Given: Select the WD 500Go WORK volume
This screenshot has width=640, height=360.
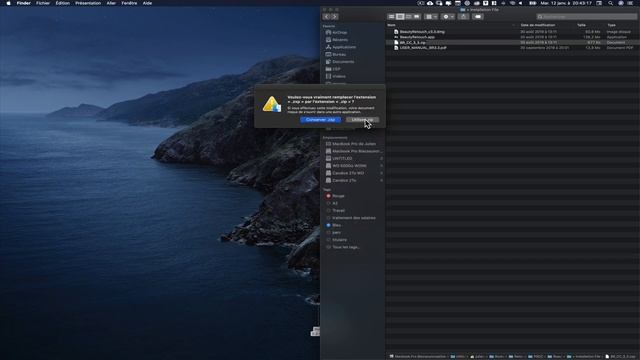Looking at the screenshot, I should point(349,166).
